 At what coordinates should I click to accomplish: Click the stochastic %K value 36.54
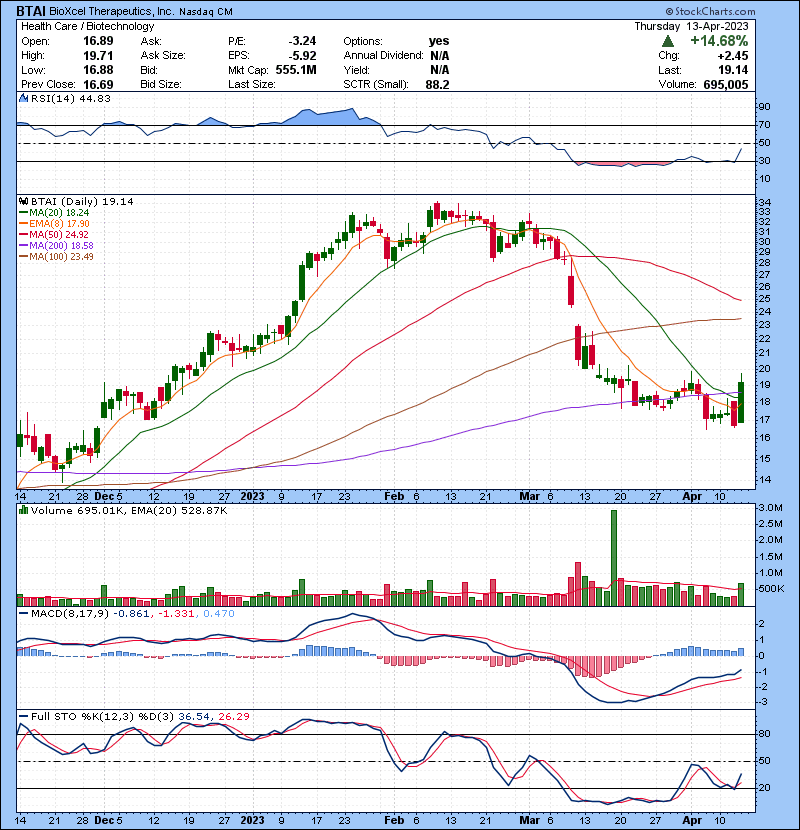point(194,717)
